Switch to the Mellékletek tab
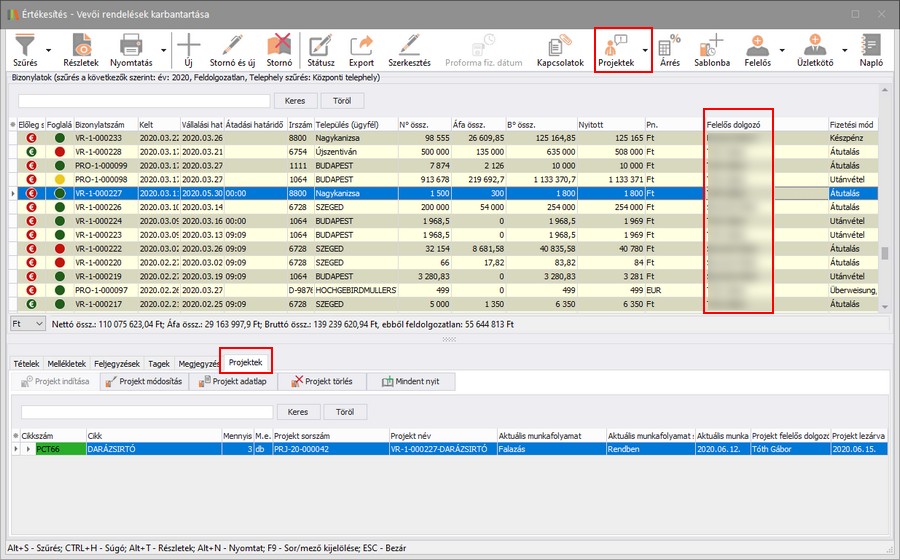This screenshot has height=560, width=900. [66, 363]
